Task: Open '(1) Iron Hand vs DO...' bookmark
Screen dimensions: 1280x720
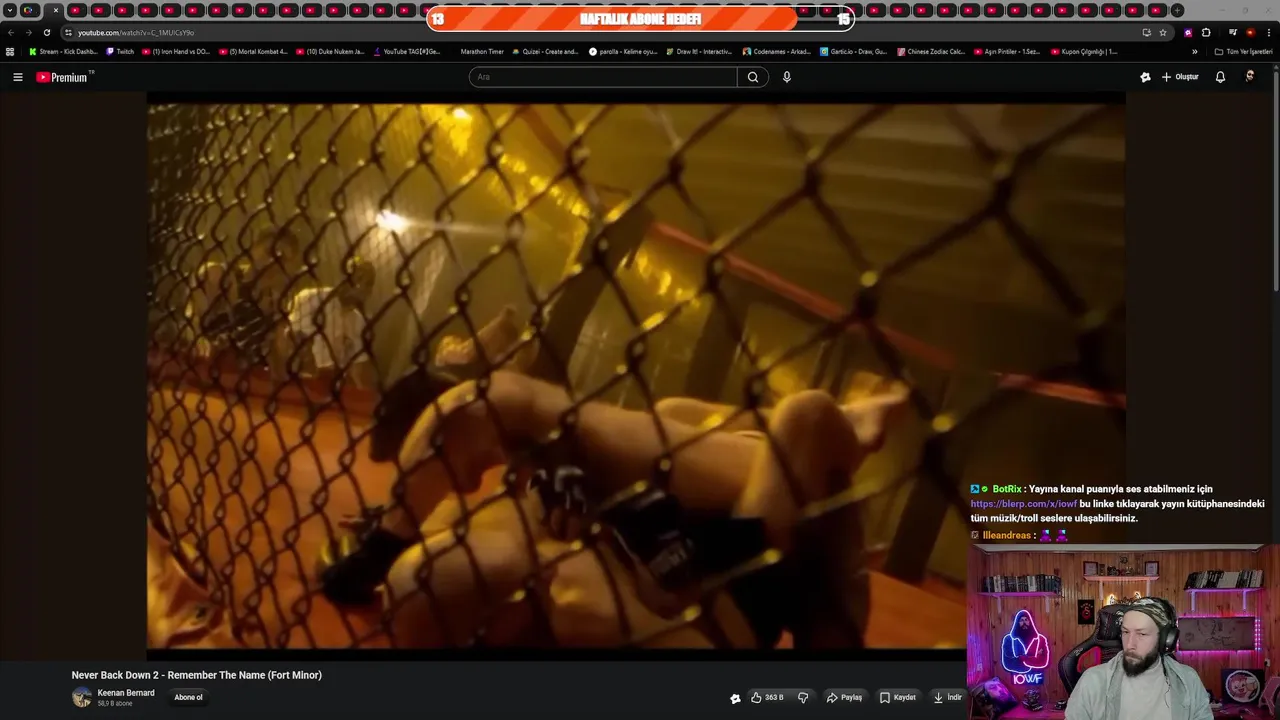Action: click(x=176, y=51)
